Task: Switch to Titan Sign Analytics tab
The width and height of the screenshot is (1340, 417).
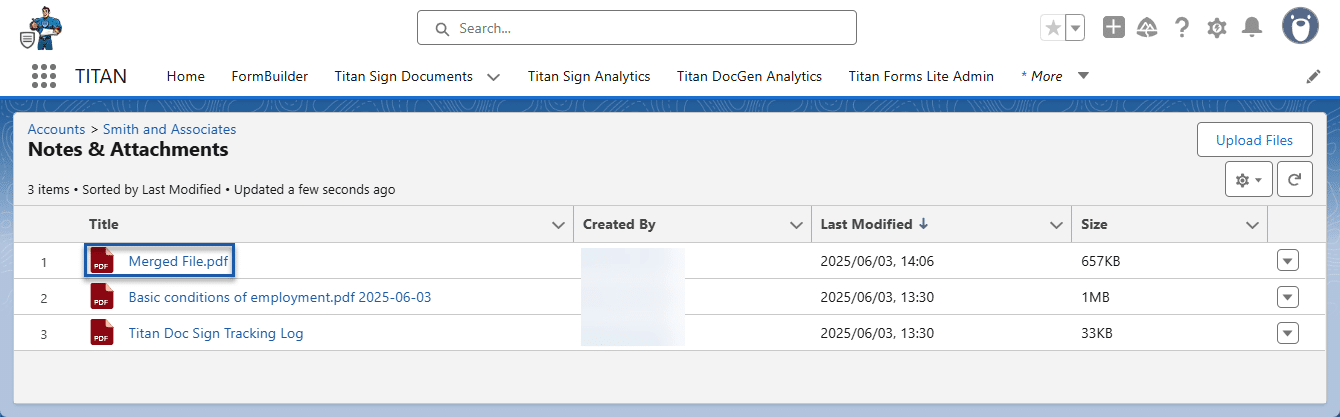Action: 589,76
